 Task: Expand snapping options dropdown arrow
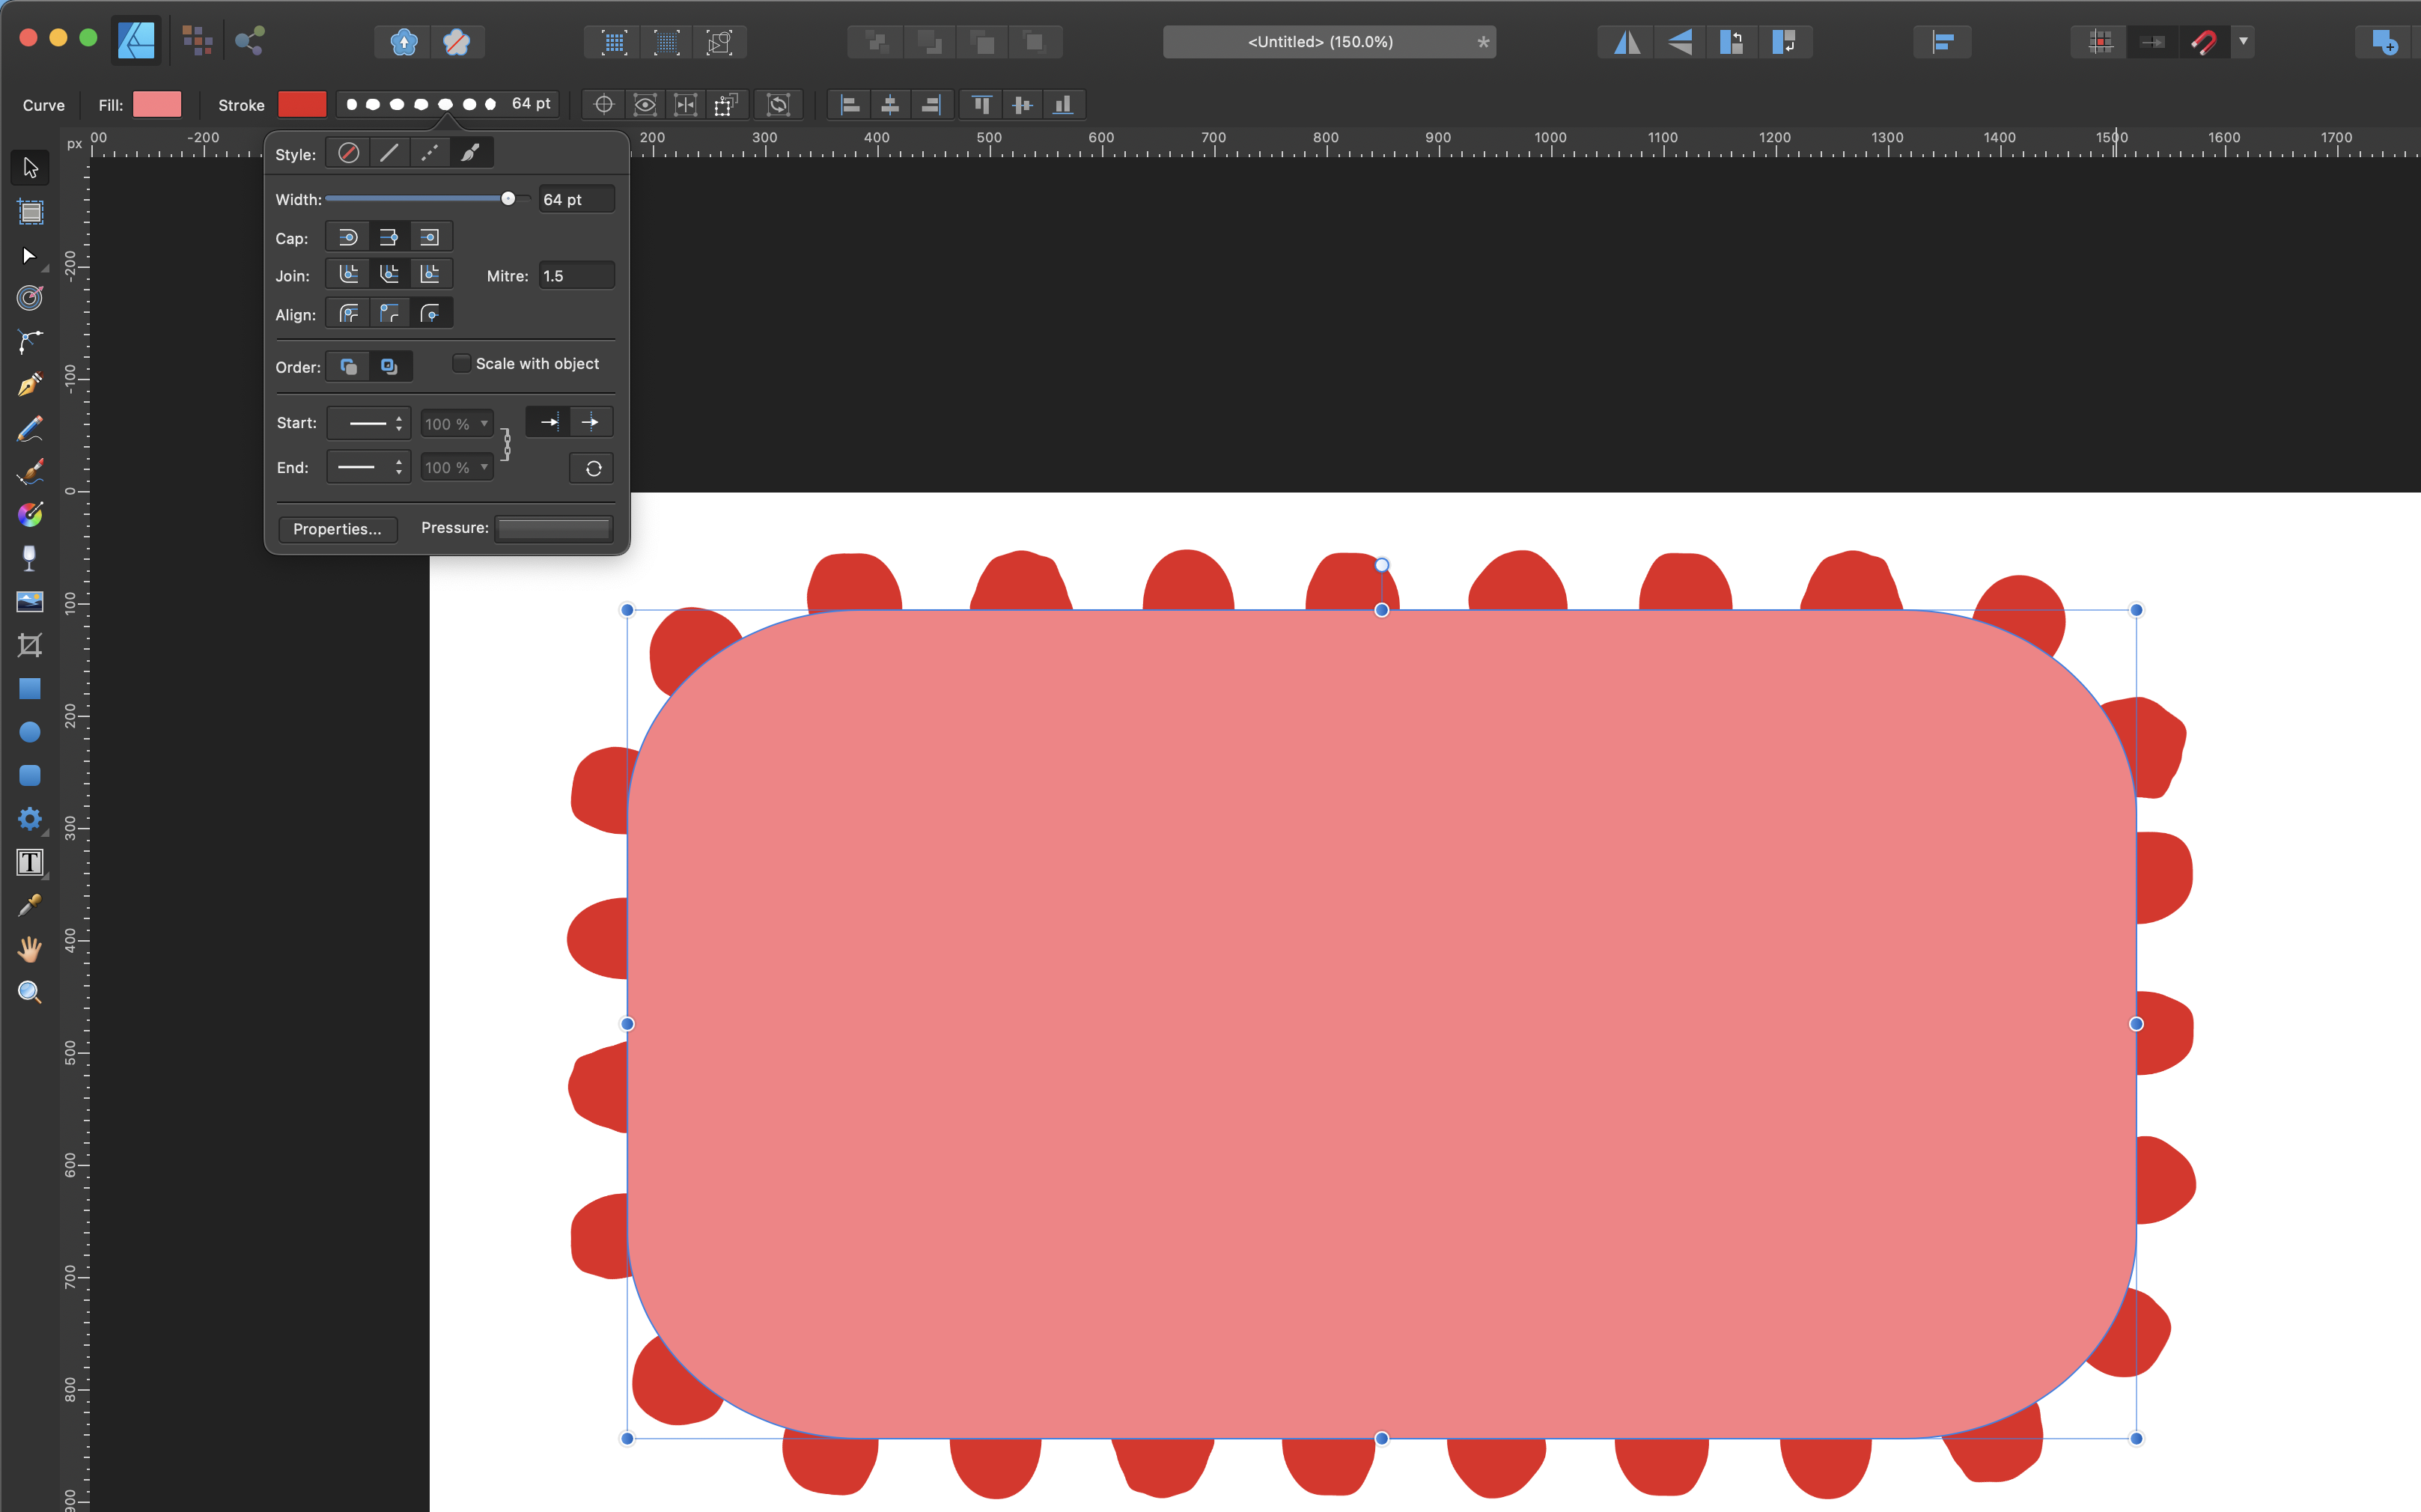tap(2243, 42)
